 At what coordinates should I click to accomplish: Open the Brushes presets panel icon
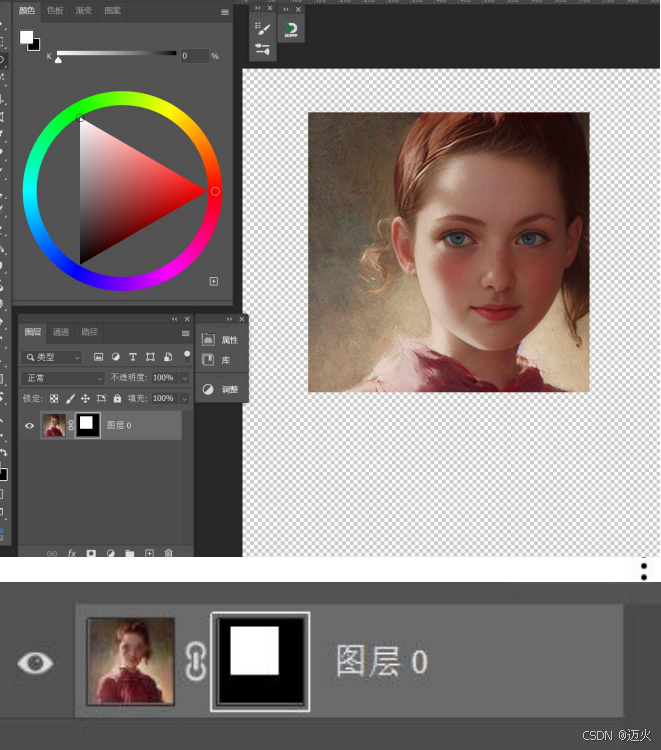pos(262,49)
